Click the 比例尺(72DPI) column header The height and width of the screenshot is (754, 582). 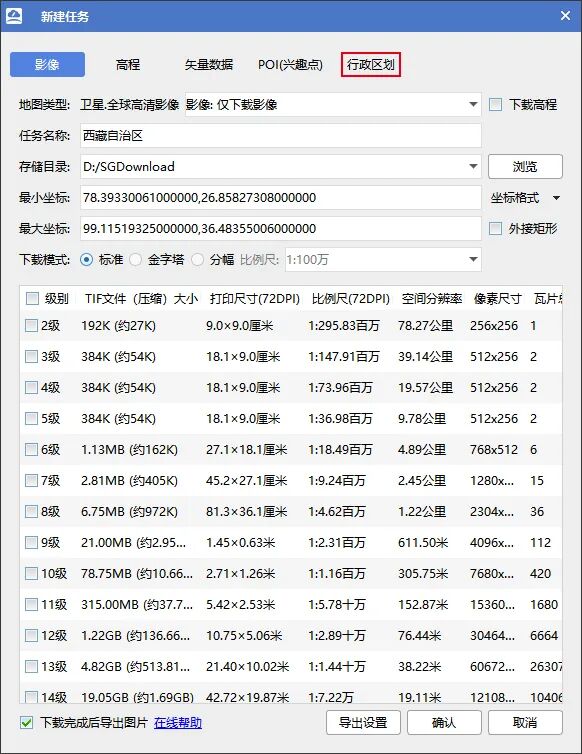(351, 299)
